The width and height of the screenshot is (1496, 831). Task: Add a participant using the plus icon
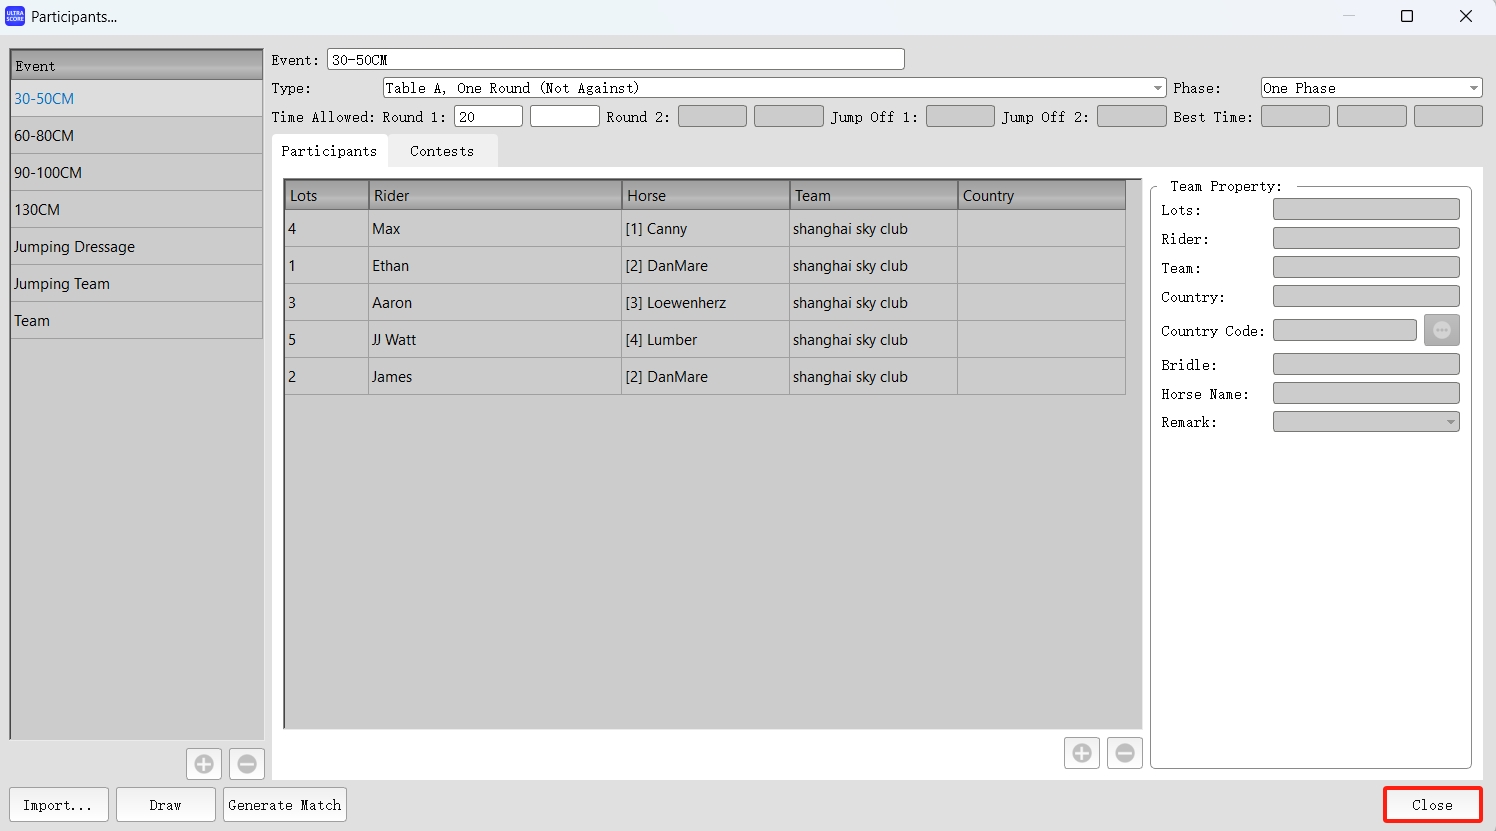[1081, 752]
